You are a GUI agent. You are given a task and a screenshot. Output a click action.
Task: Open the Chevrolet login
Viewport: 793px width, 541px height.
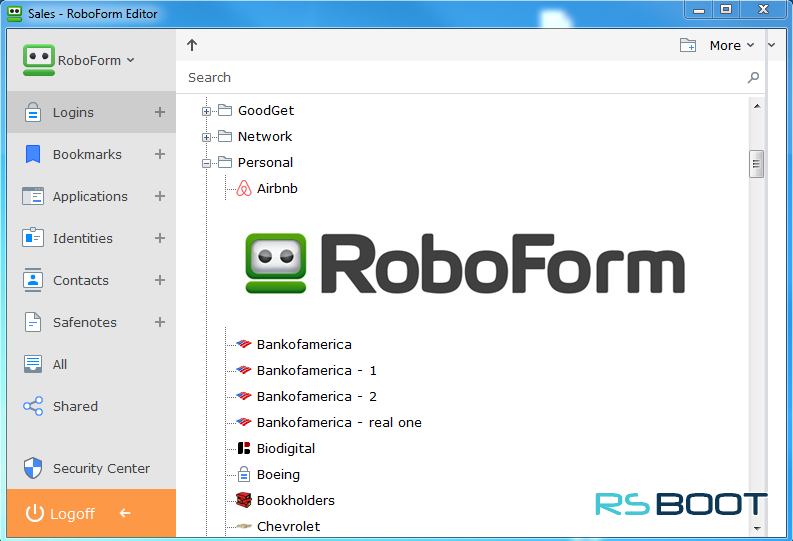click(288, 526)
